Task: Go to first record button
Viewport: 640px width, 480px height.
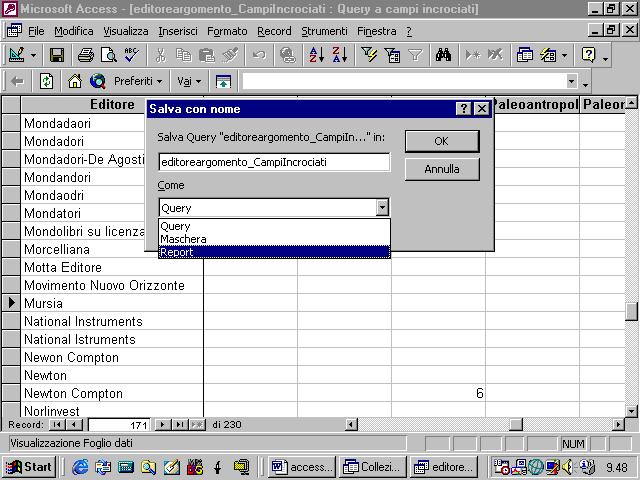Action: click(57, 424)
